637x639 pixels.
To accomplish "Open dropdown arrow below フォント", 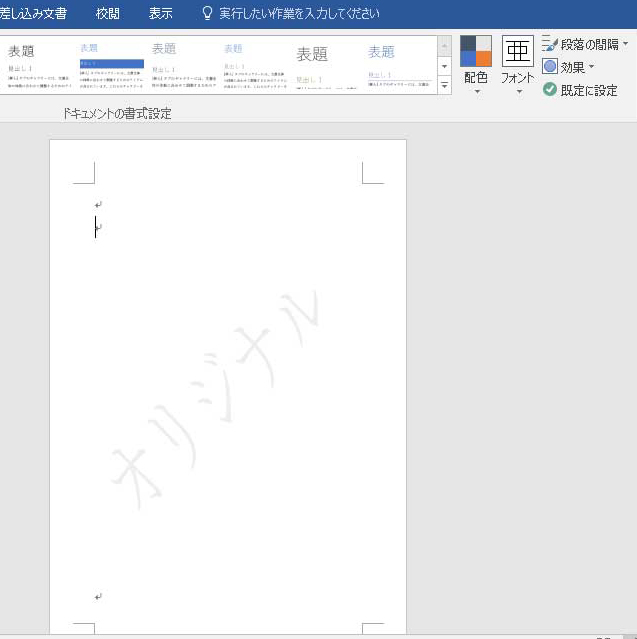I will [517, 92].
